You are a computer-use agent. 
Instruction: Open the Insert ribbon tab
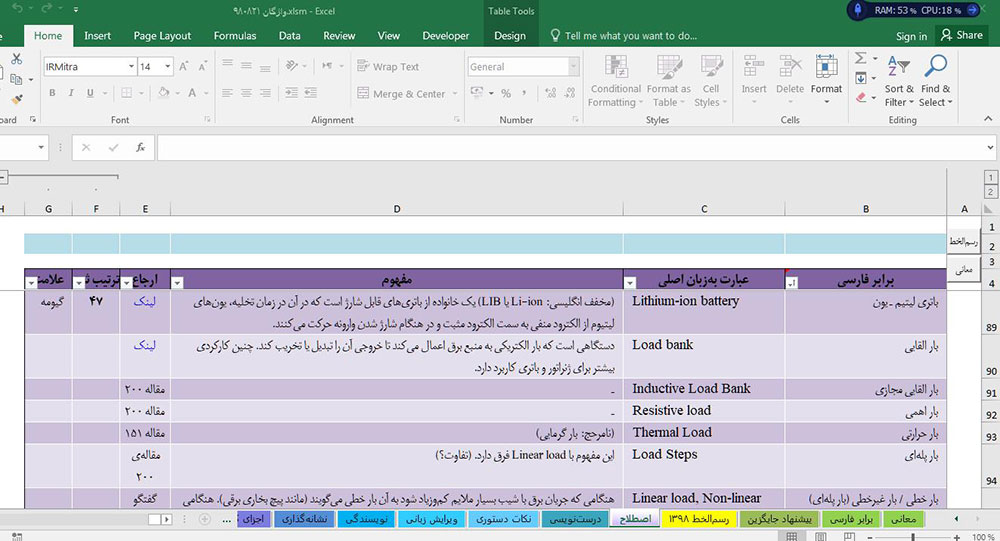(97, 36)
